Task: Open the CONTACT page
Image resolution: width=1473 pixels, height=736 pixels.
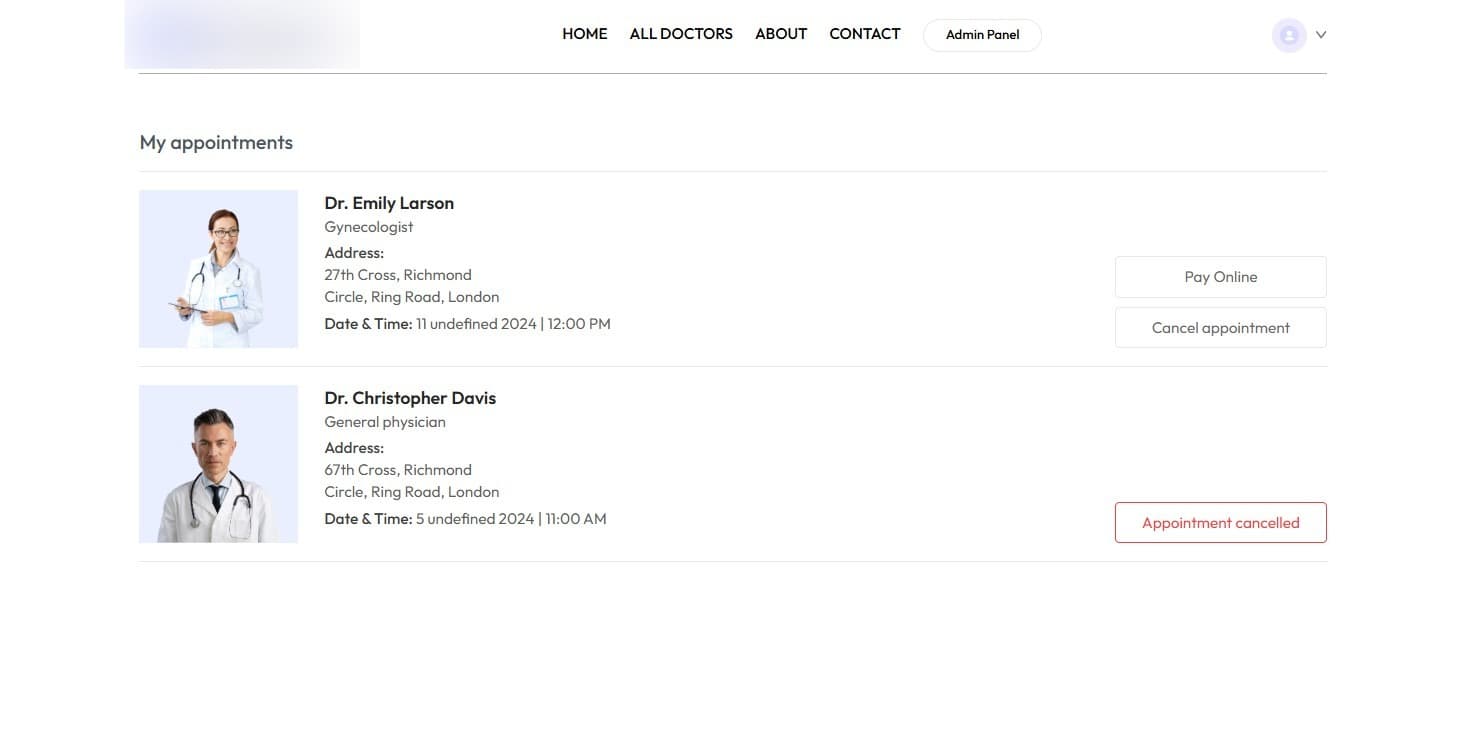Action: coord(864,33)
